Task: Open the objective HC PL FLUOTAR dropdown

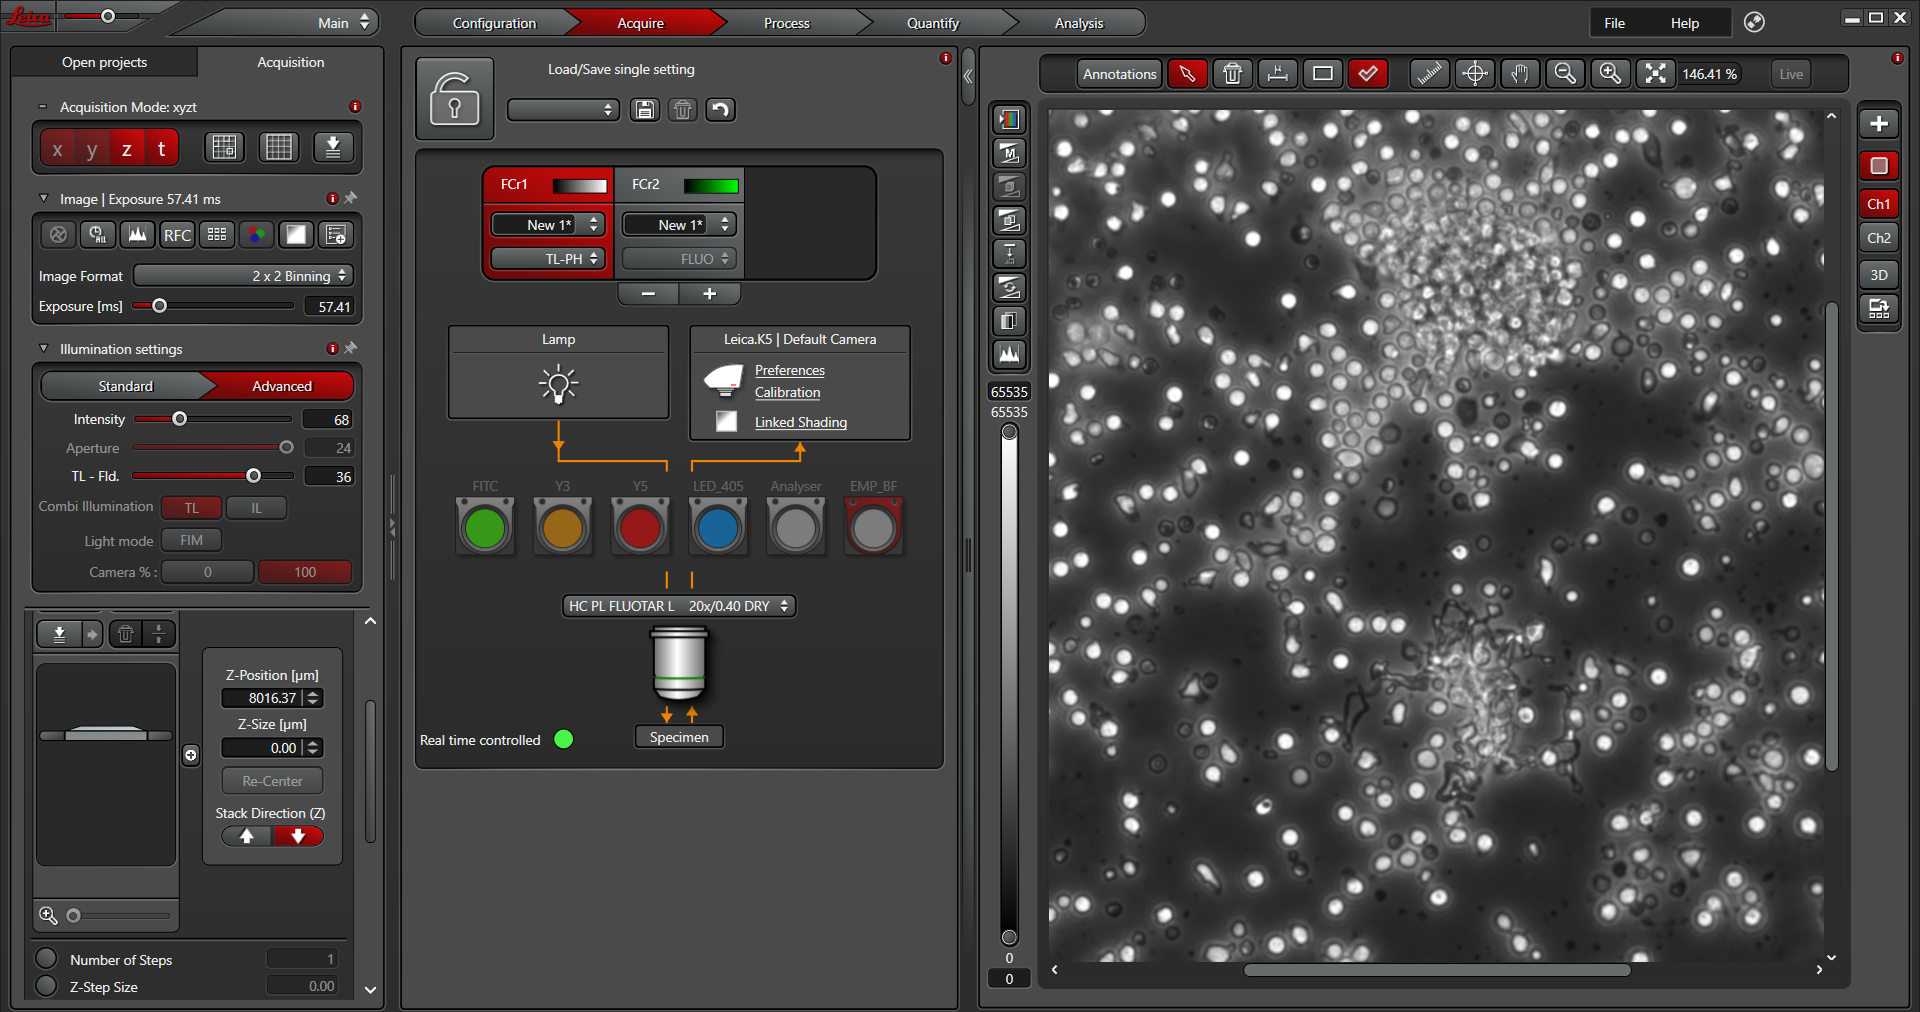Action: point(679,606)
